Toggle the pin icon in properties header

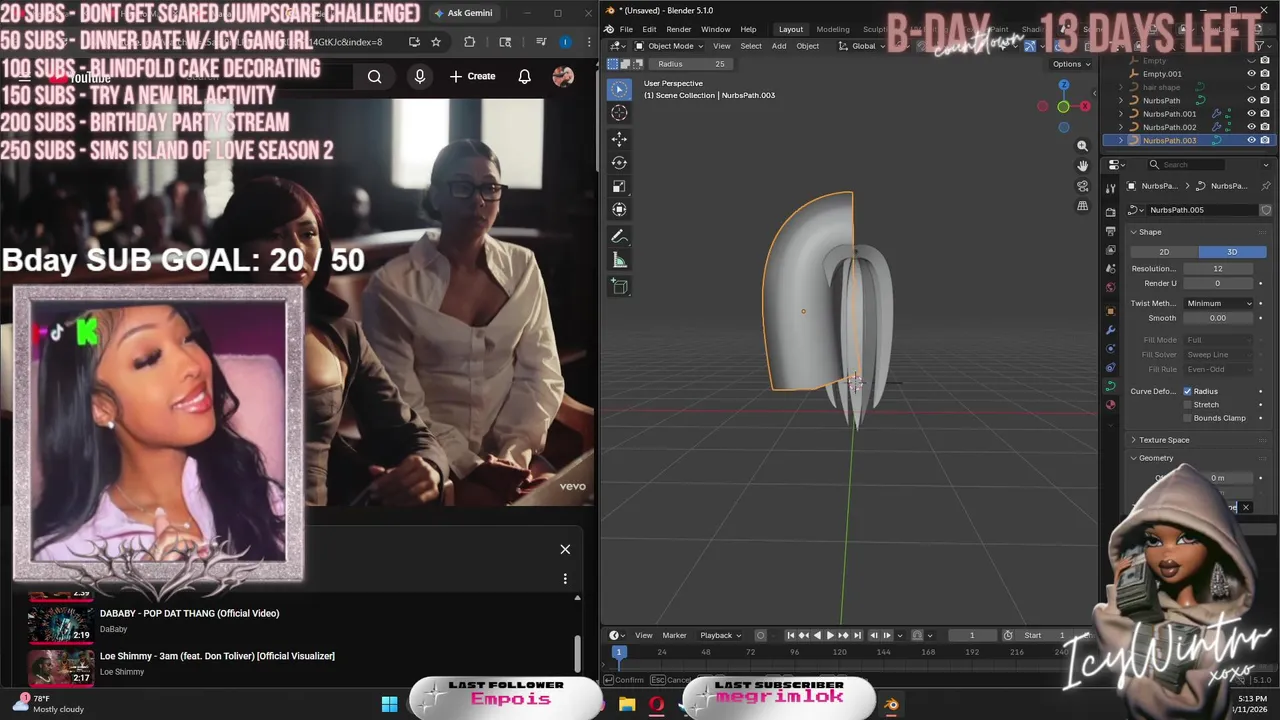click(1266, 186)
